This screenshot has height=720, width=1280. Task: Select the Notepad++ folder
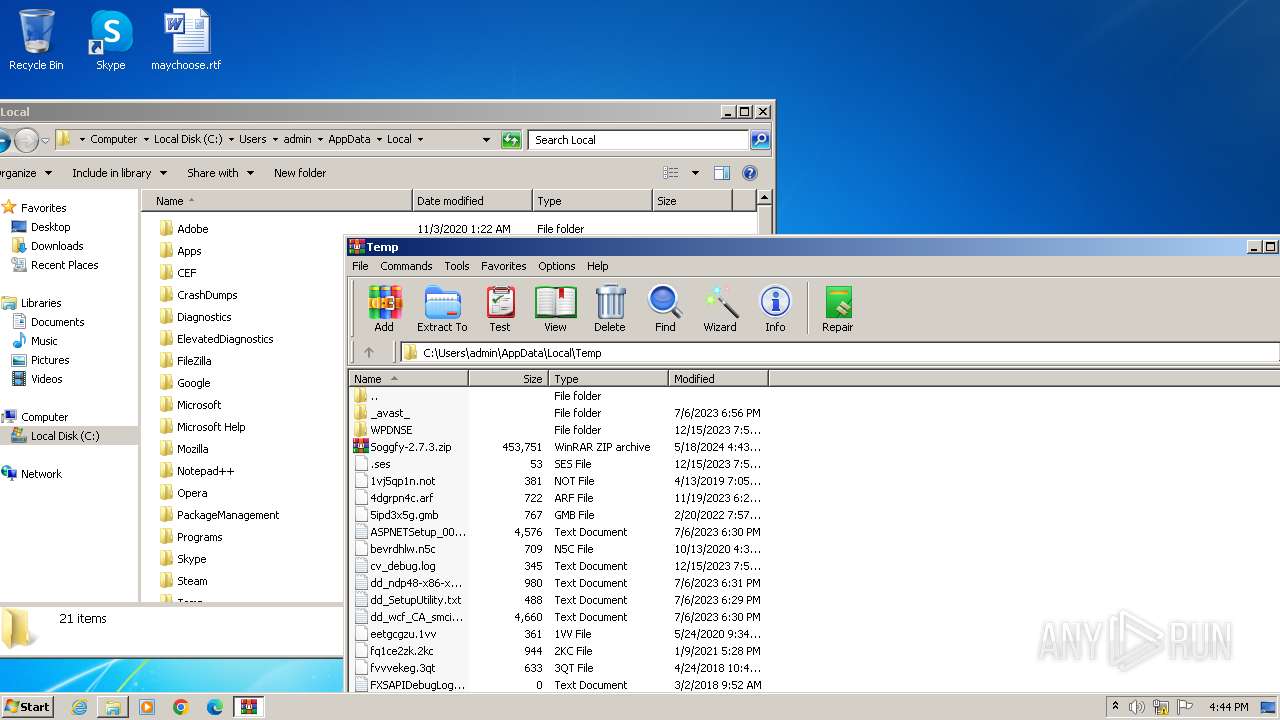(x=205, y=471)
